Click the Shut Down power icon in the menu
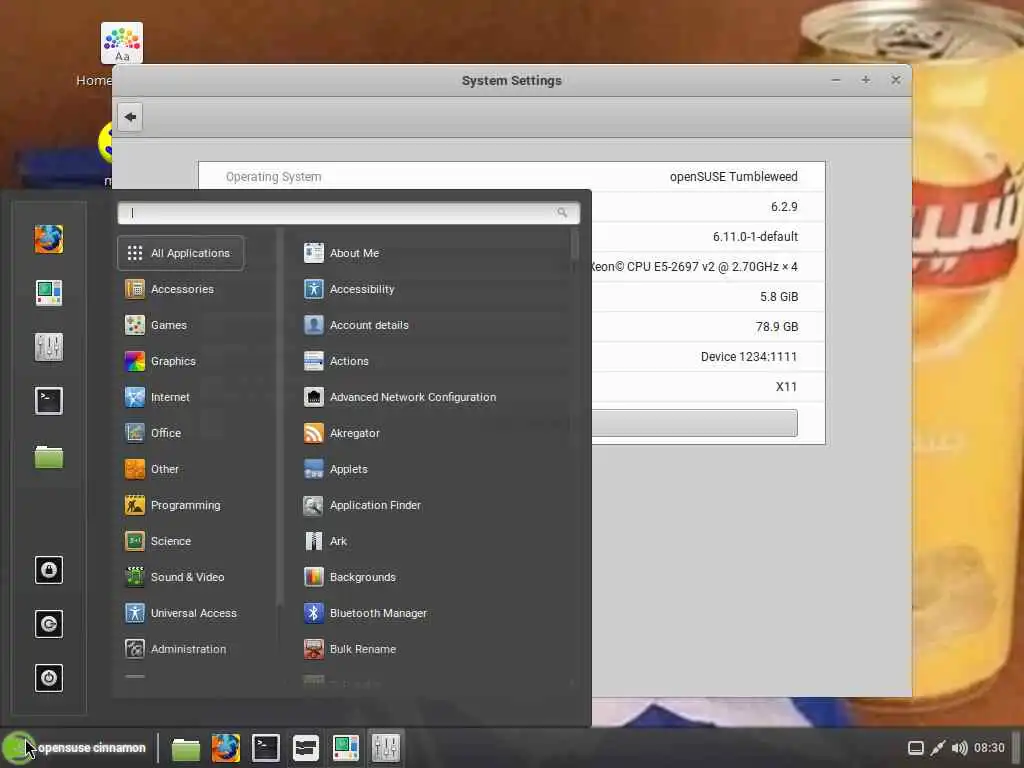Image resolution: width=1024 pixels, height=768 pixels. click(x=49, y=678)
